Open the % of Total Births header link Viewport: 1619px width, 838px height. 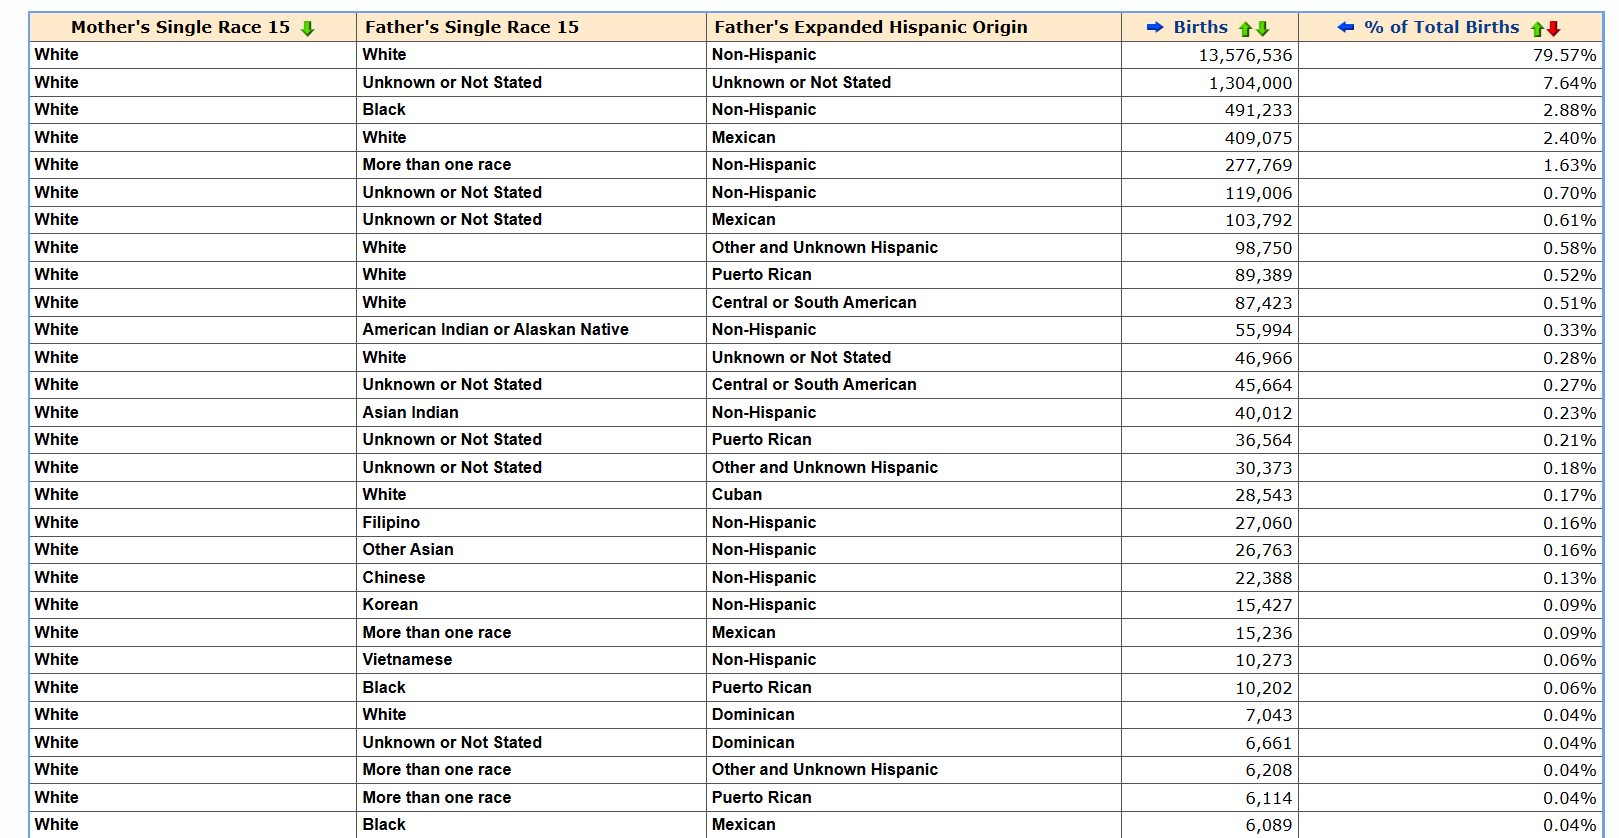coord(1441,27)
